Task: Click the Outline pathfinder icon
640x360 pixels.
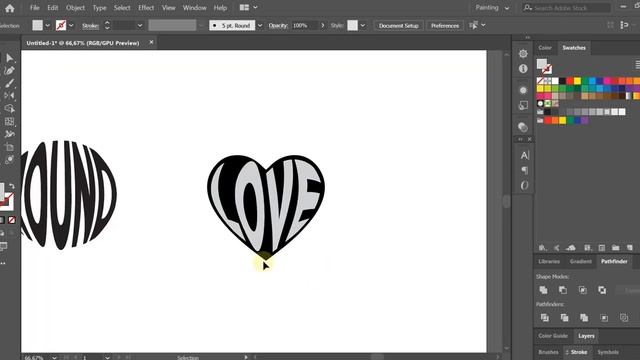Action: pyautogui.click(x=624, y=318)
